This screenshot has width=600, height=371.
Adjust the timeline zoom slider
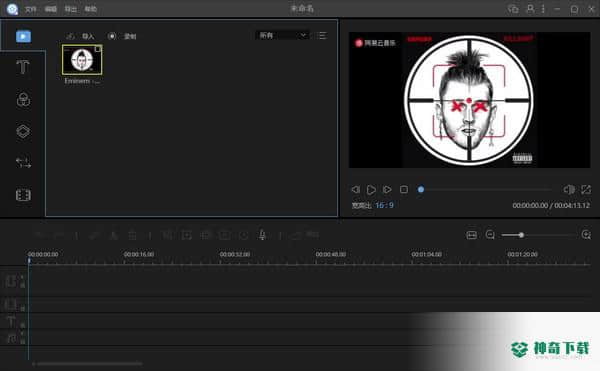pos(539,235)
